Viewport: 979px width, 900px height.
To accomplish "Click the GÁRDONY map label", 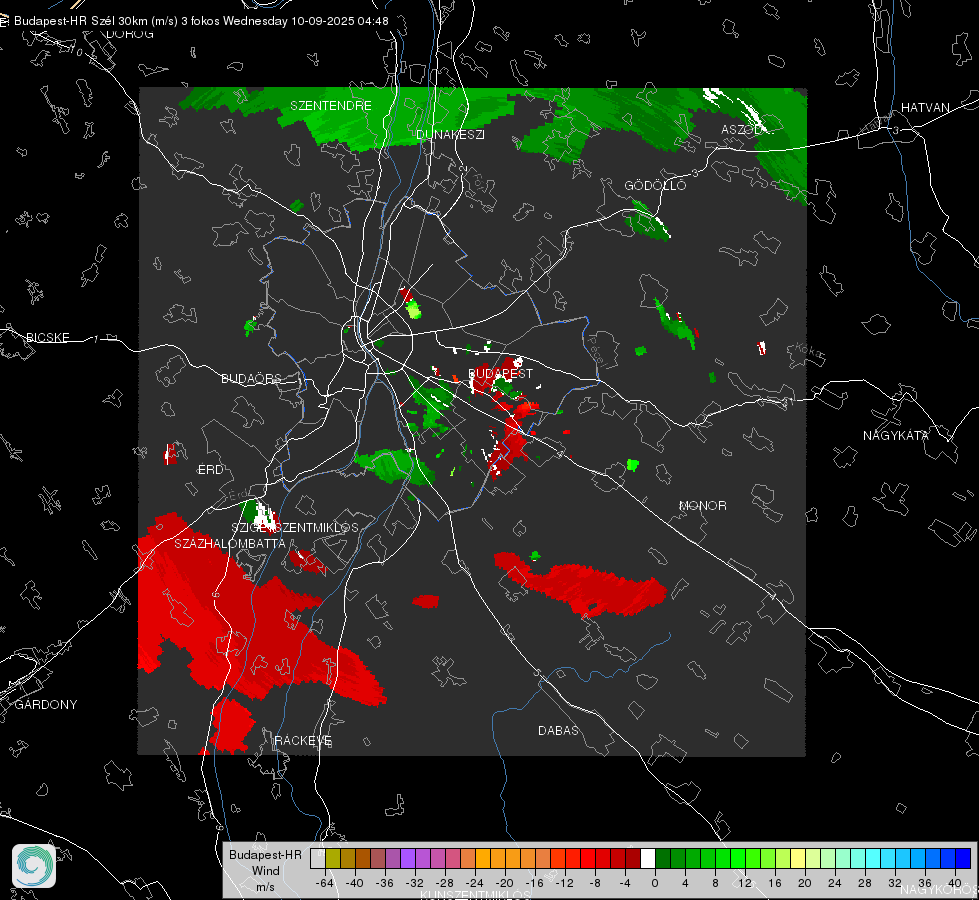I will point(46,705).
